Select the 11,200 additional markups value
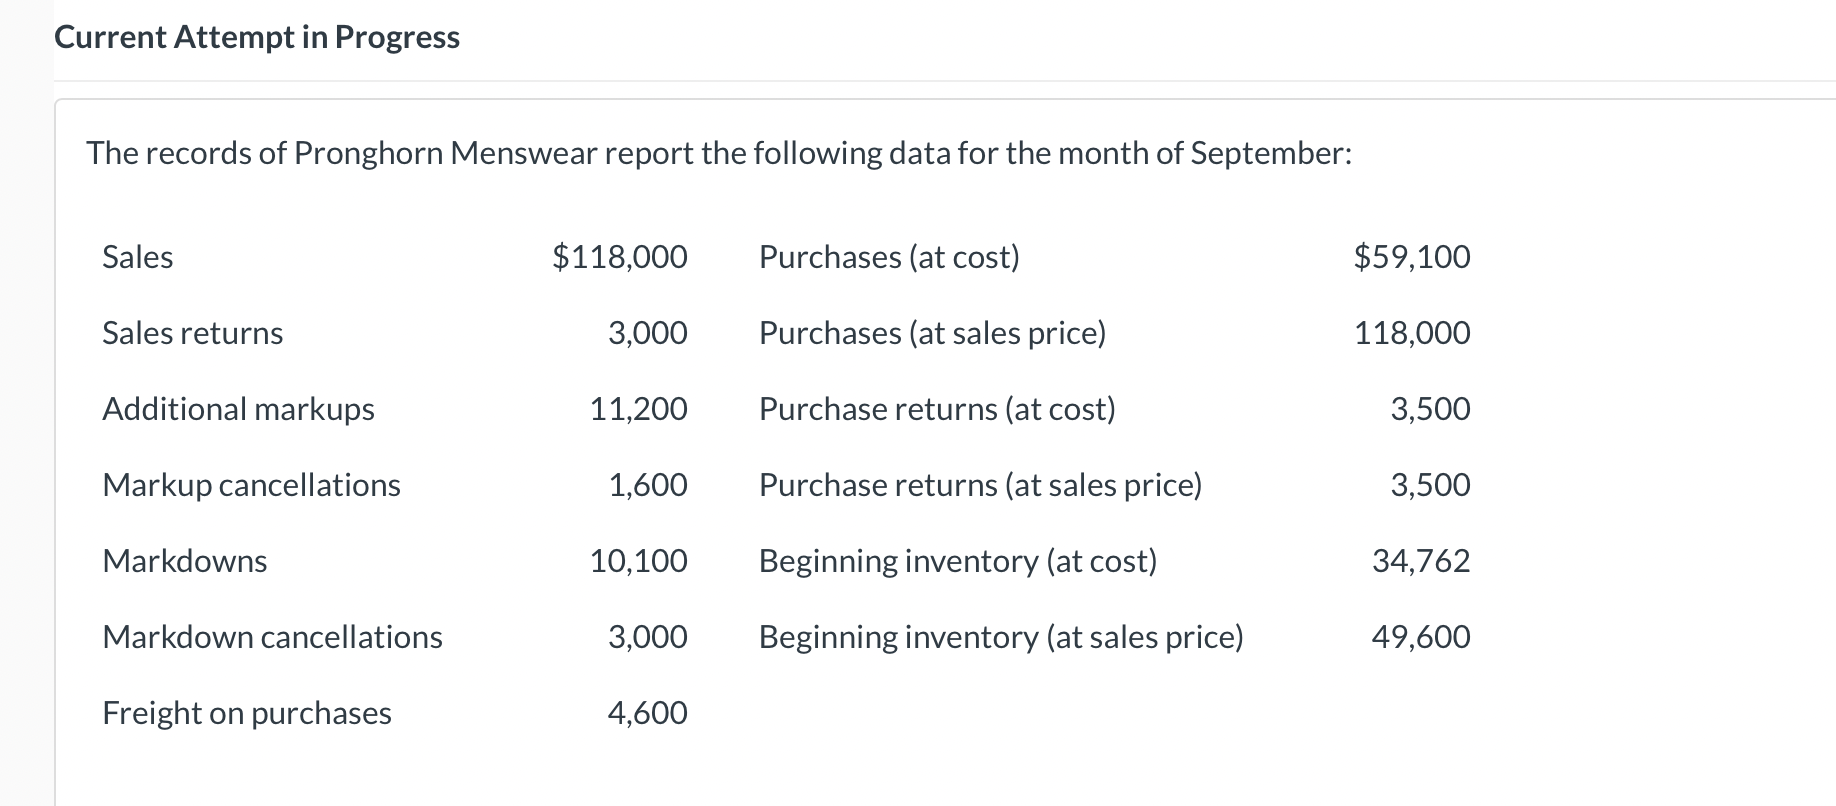This screenshot has height=806, width=1836. (x=638, y=409)
